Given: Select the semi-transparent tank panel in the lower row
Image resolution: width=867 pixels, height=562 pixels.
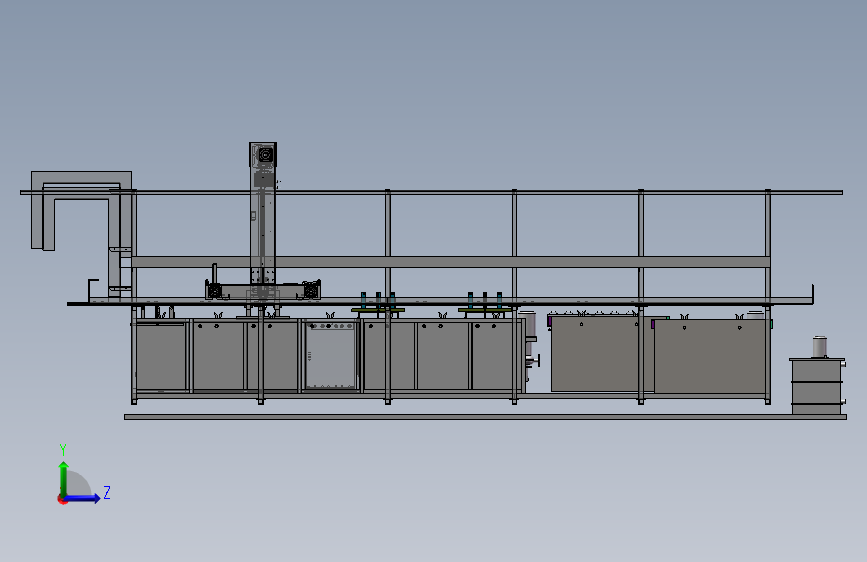Looking at the screenshot, I should tap(330, 356).
